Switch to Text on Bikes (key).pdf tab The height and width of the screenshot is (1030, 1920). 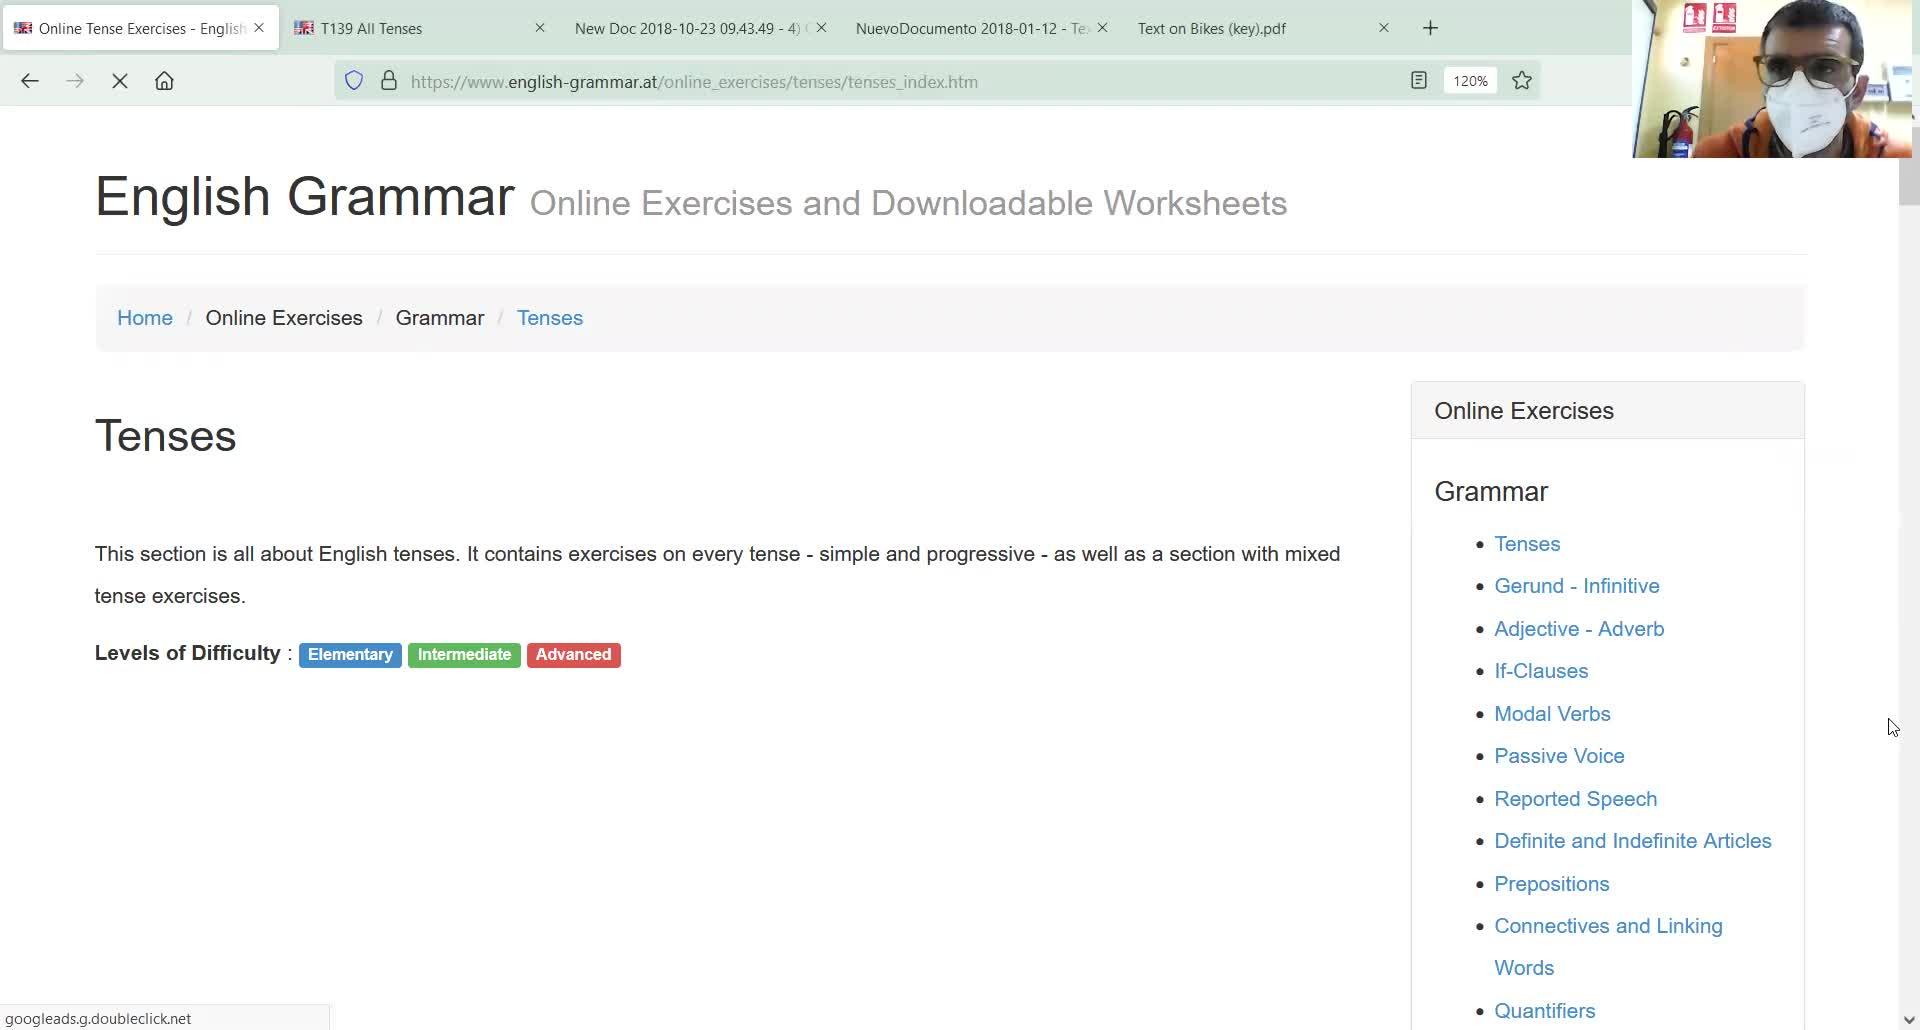[1250, 28]
